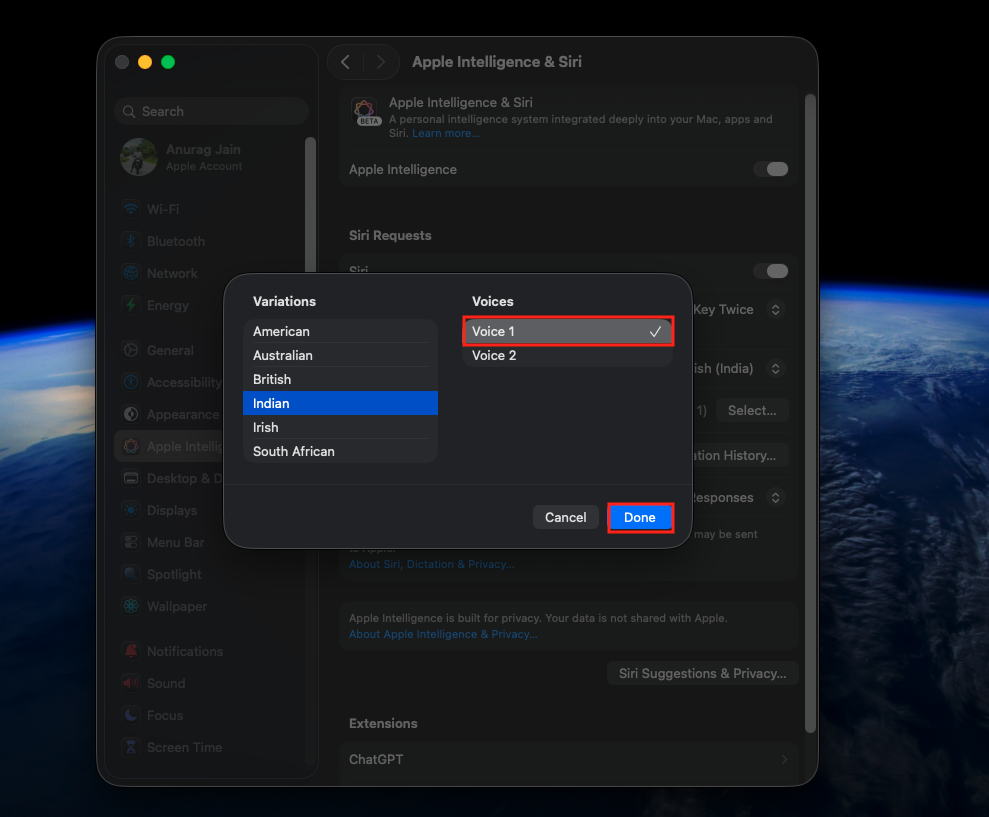The width and height of the screenshot is (989, 817).
Task: Select Voice 2 in the Voices list
Action: coord(494,354)
